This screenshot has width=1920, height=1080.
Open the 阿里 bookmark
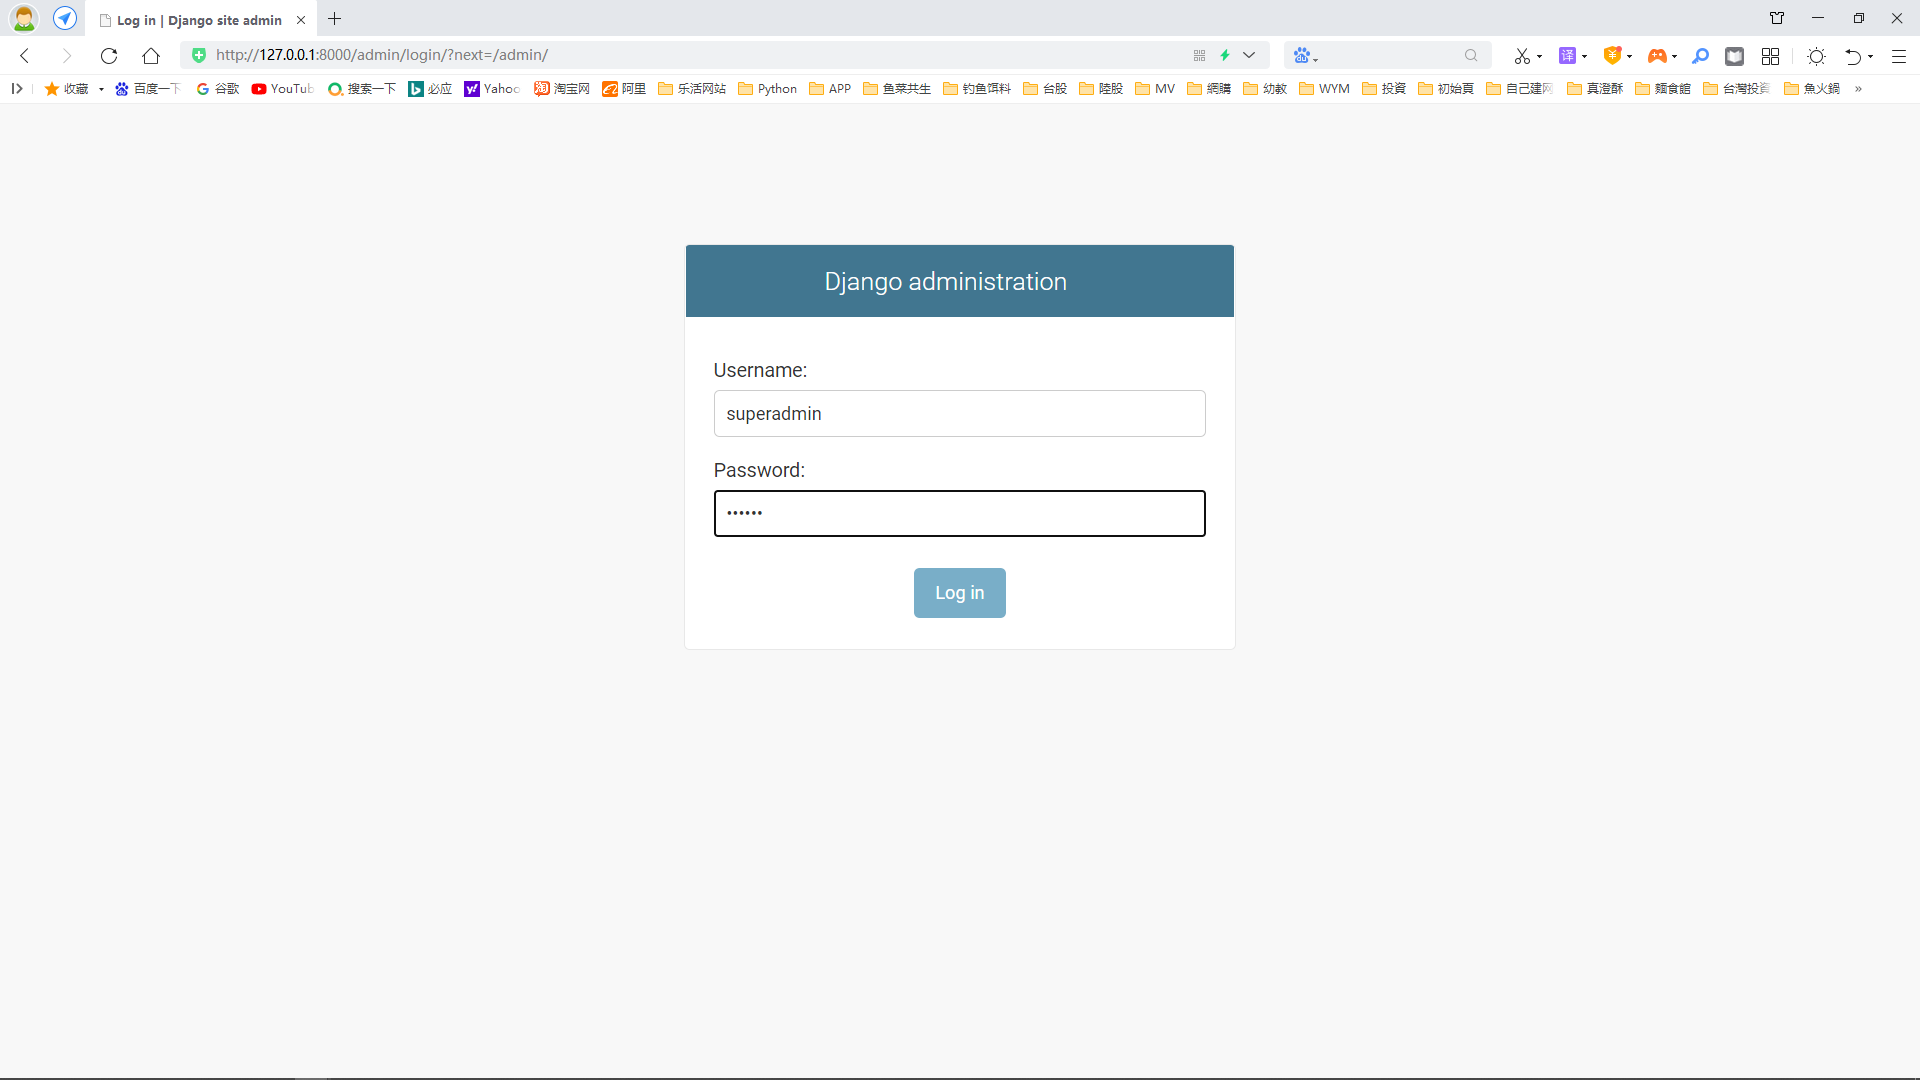[x=624, y=89]
